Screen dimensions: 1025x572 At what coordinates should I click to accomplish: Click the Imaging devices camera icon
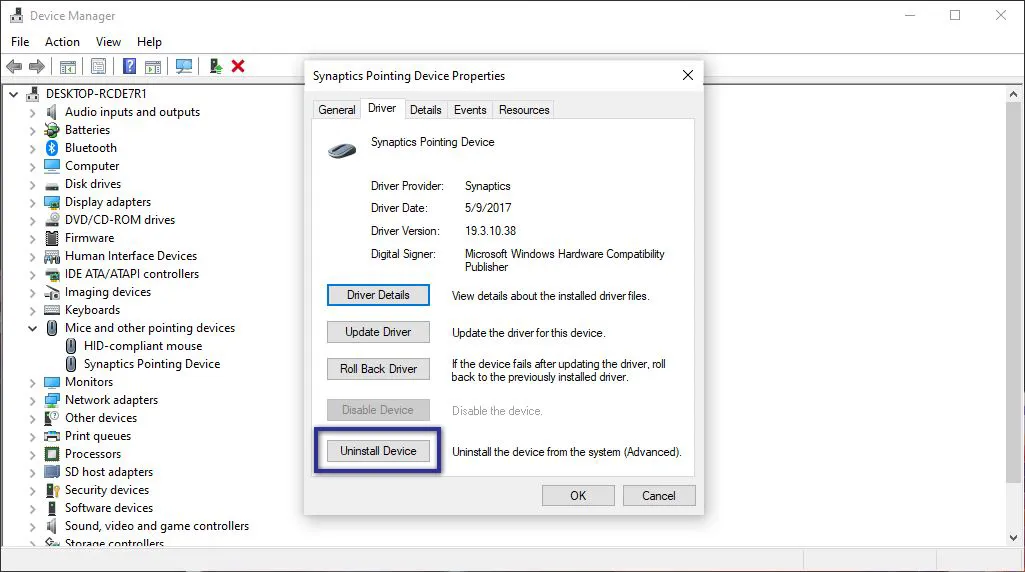click(52, 292)
